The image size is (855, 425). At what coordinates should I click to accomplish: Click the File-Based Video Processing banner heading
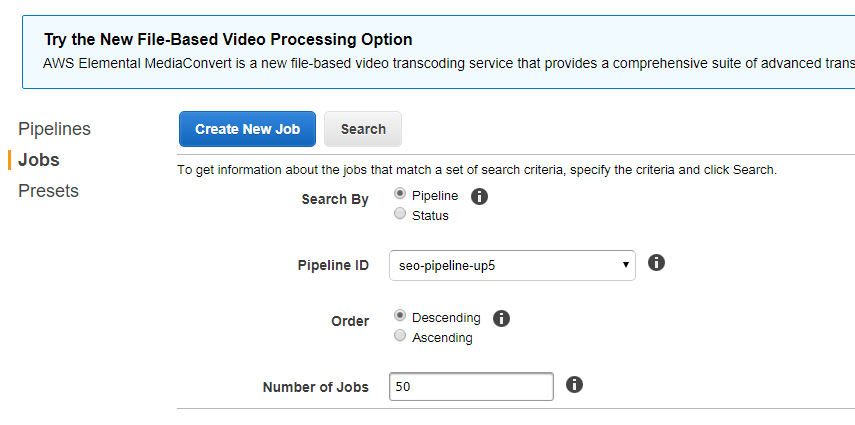(228, 40)
